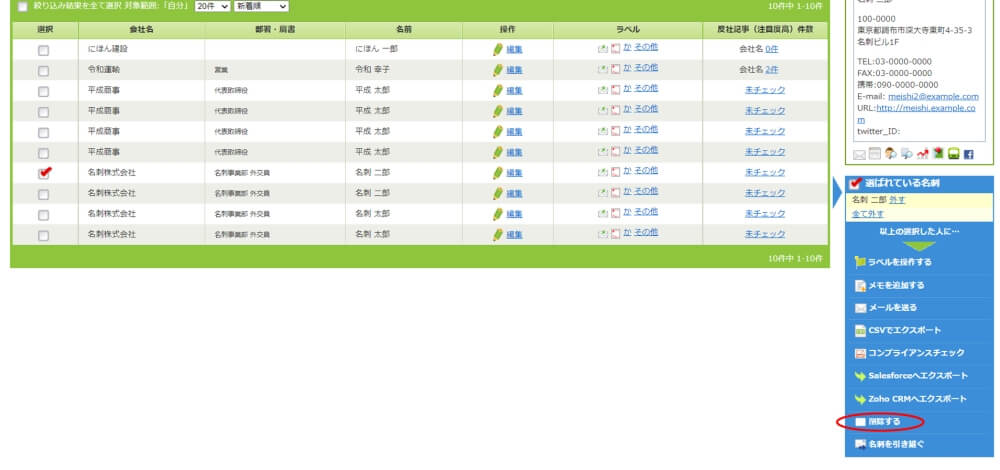Click the envelope mail icon below the card details

(859, 154)
